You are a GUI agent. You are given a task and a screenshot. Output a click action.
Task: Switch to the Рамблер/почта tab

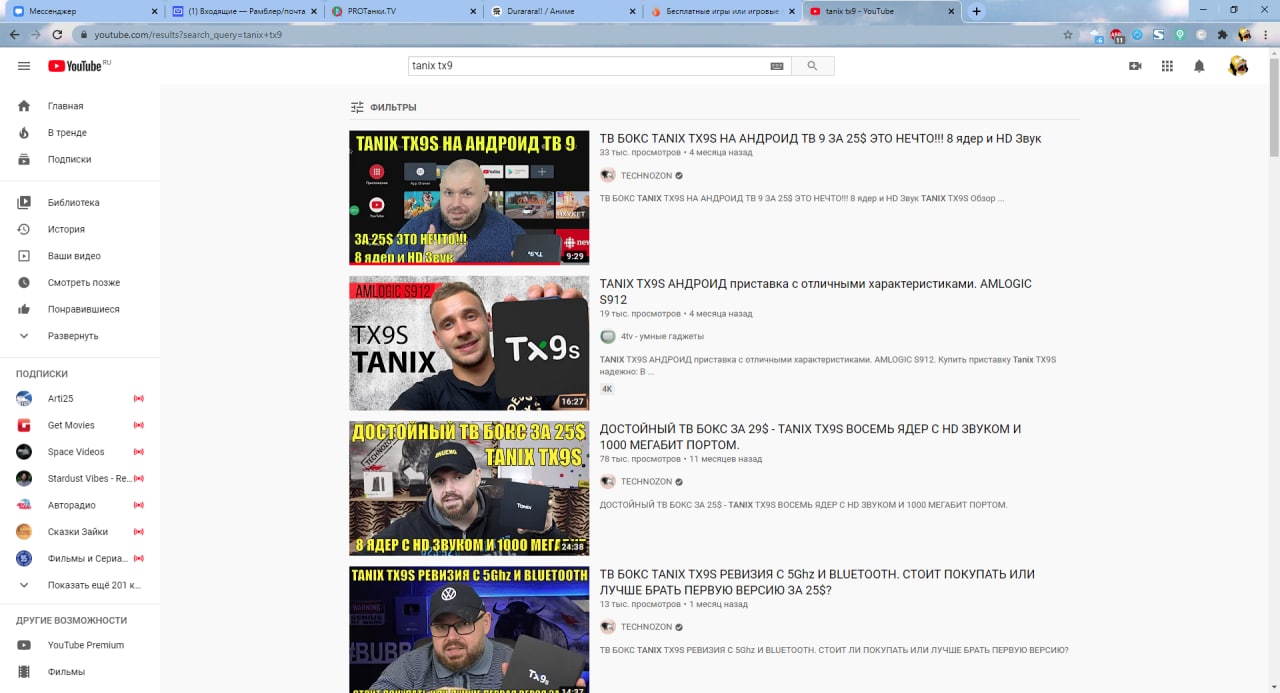[x=246, y=11]
